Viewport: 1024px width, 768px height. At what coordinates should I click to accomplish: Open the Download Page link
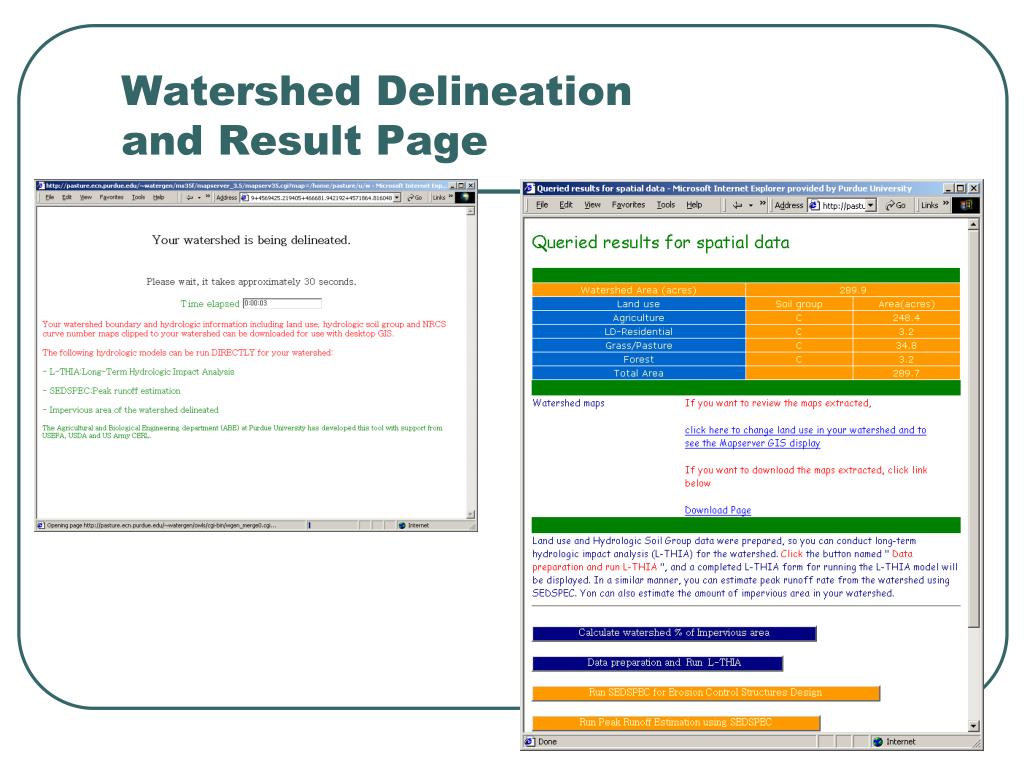718,510
